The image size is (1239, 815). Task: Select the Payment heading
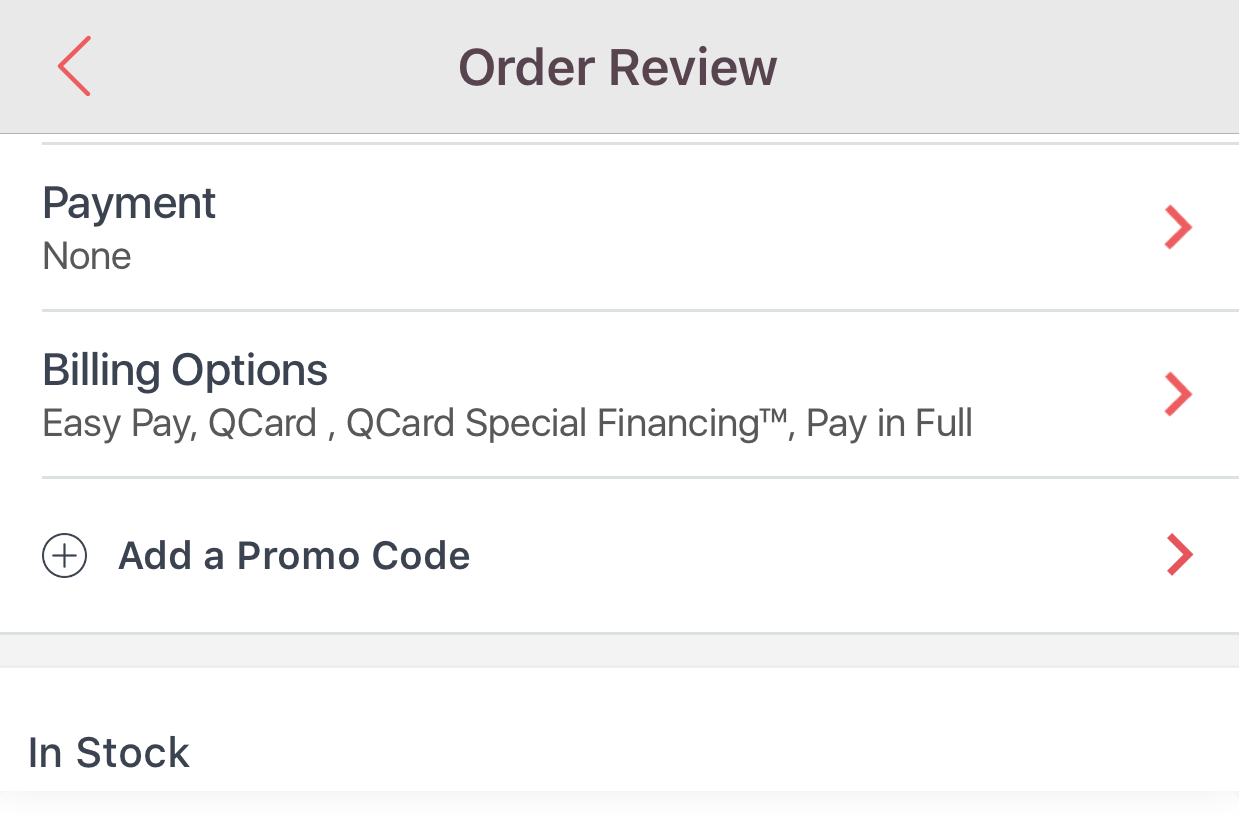(129, 203)
